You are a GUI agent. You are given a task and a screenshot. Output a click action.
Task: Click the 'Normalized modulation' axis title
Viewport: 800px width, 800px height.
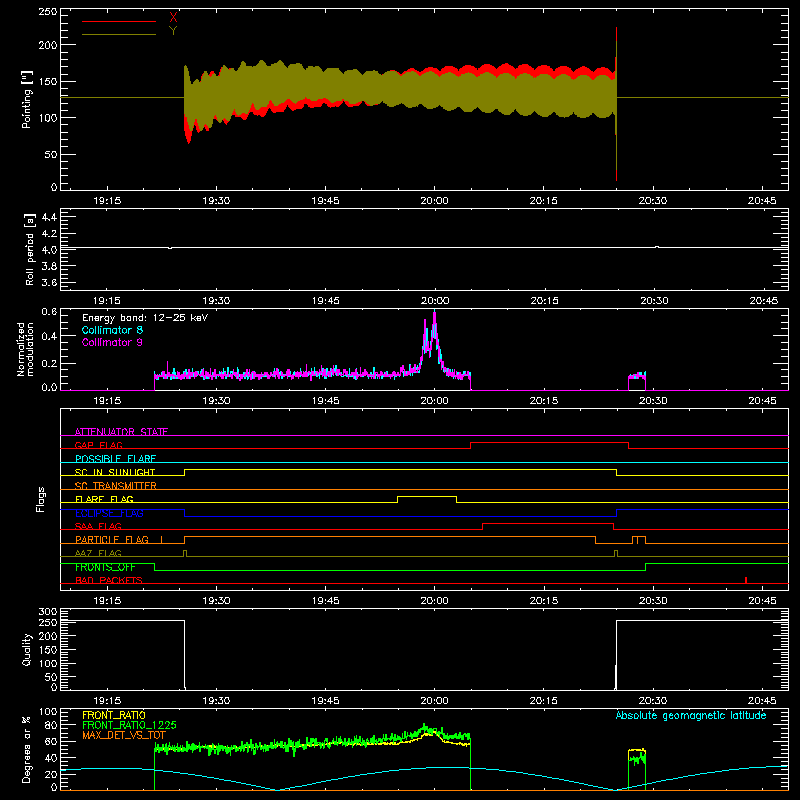point(25,349)
